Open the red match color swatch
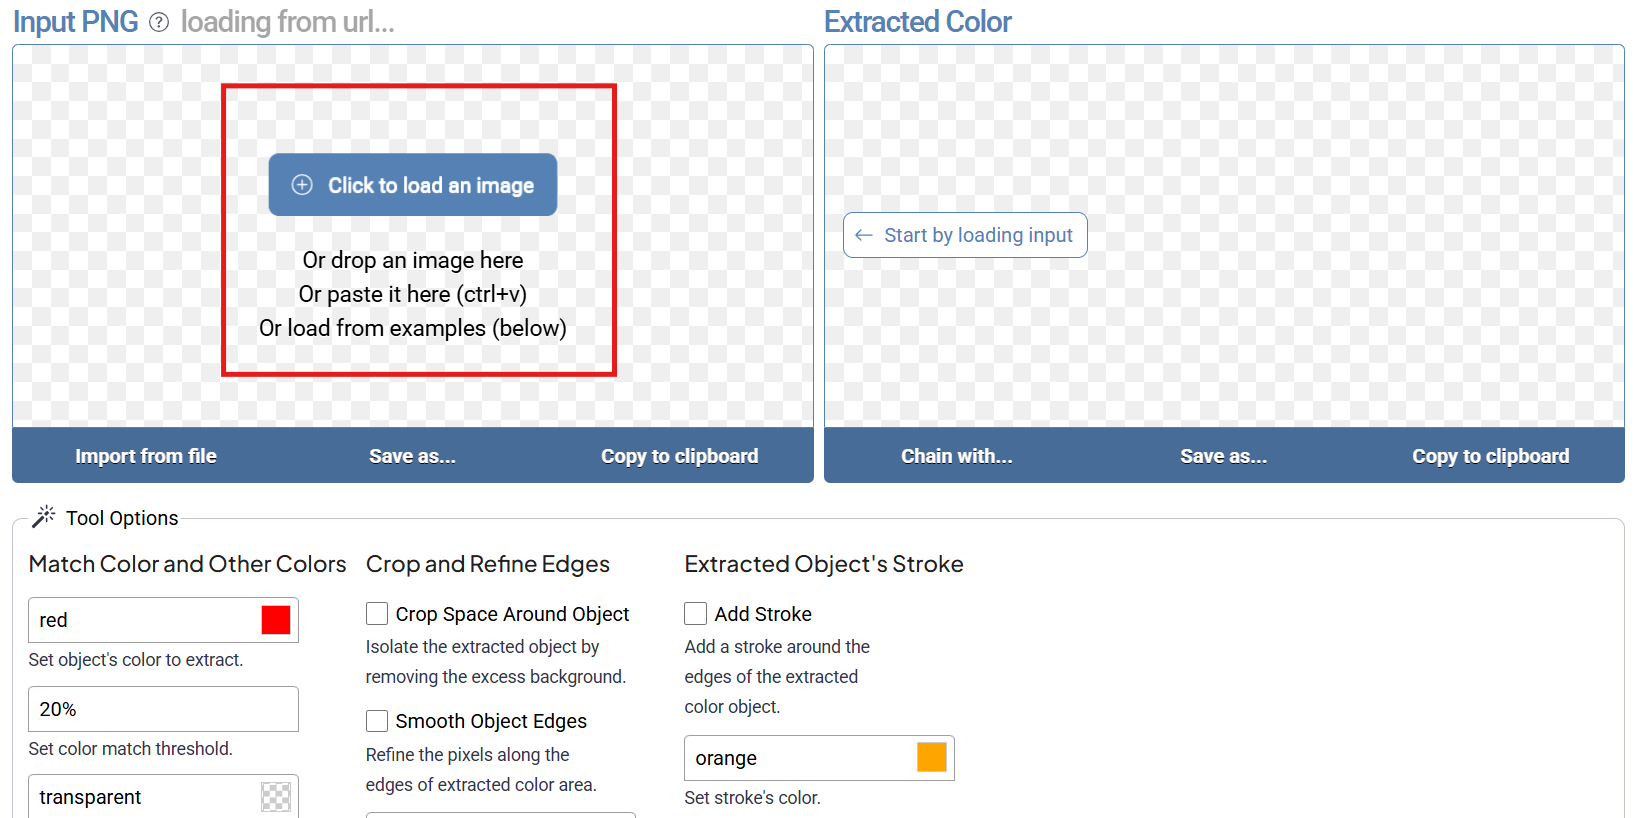Screen dimensions: 1642x818 [x=276, y=620]
